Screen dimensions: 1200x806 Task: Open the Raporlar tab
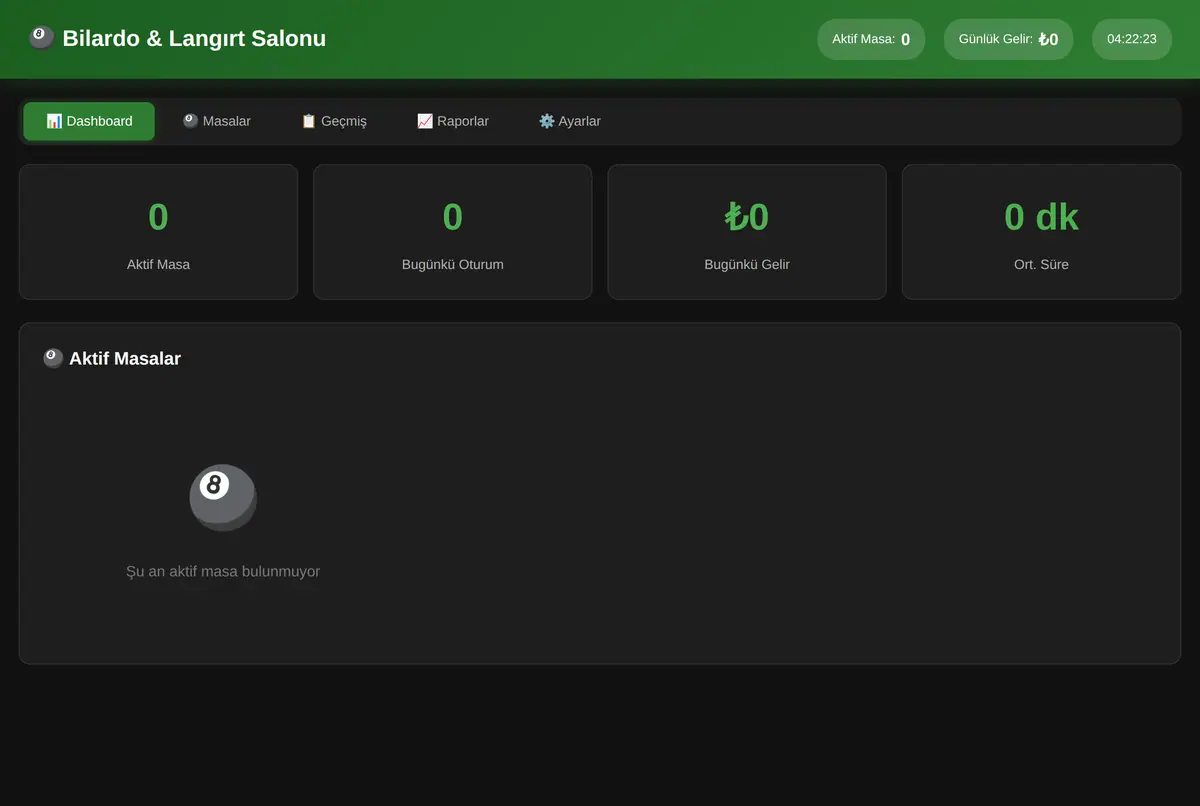point(453,121)
